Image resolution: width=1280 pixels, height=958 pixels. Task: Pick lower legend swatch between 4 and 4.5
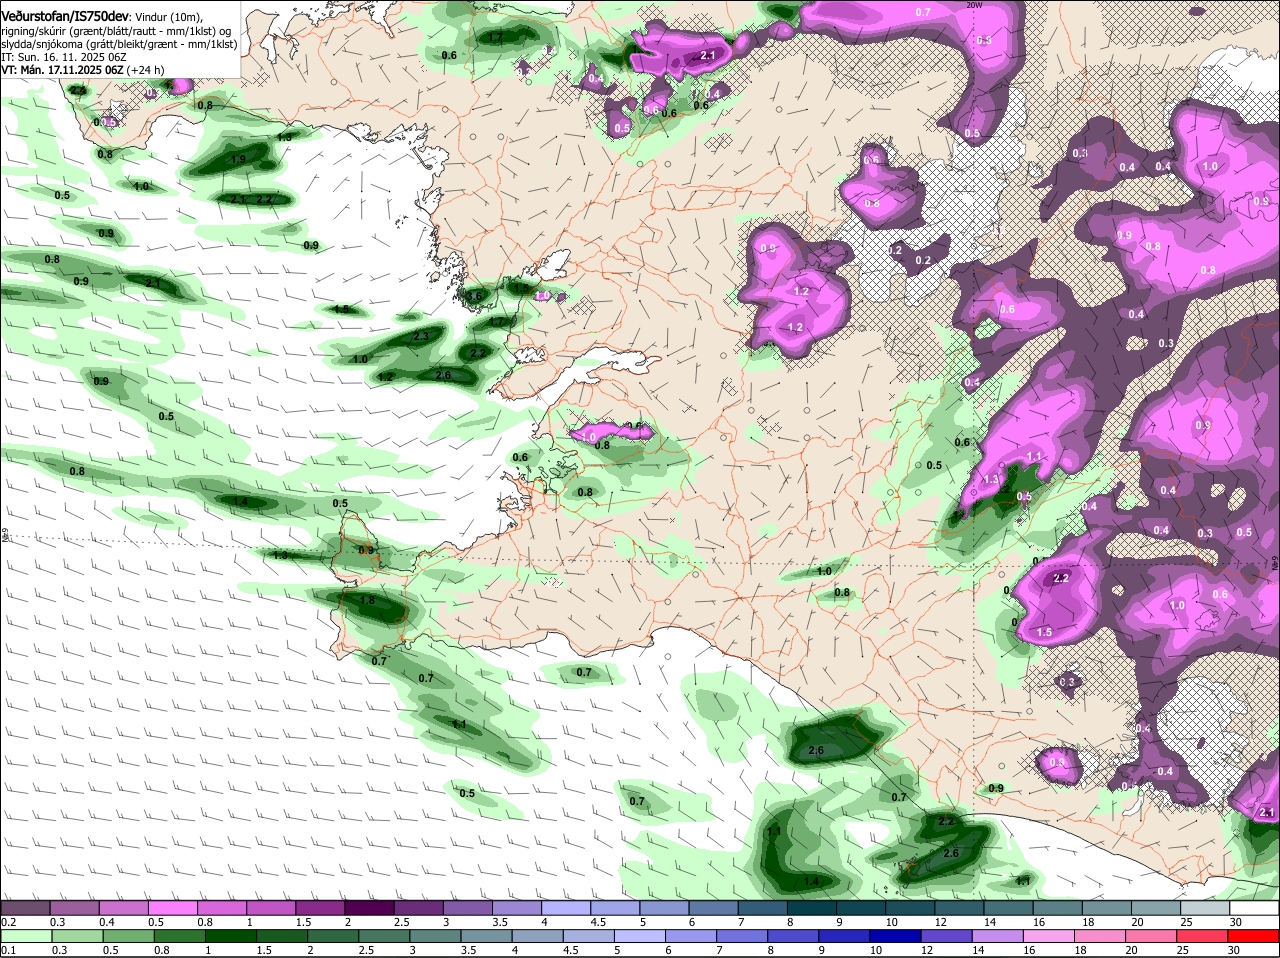tap(538, 936)
